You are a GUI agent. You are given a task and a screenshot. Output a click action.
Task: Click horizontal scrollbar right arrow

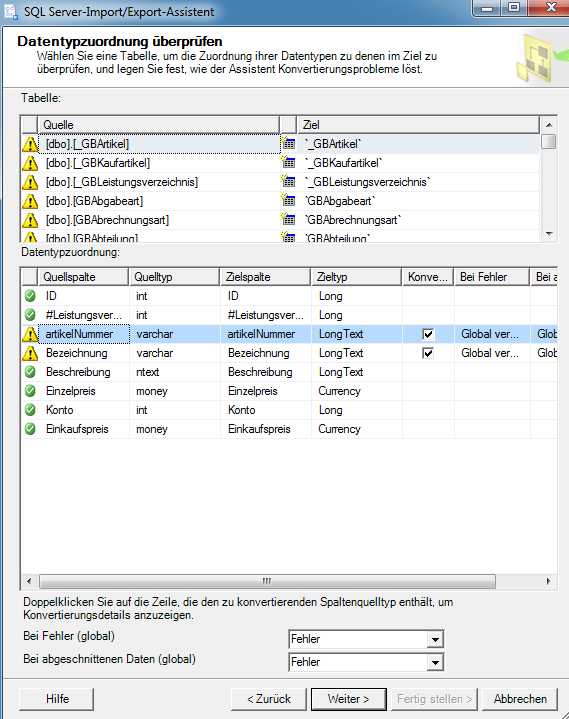pyautogui.click(x=549, y=581)
